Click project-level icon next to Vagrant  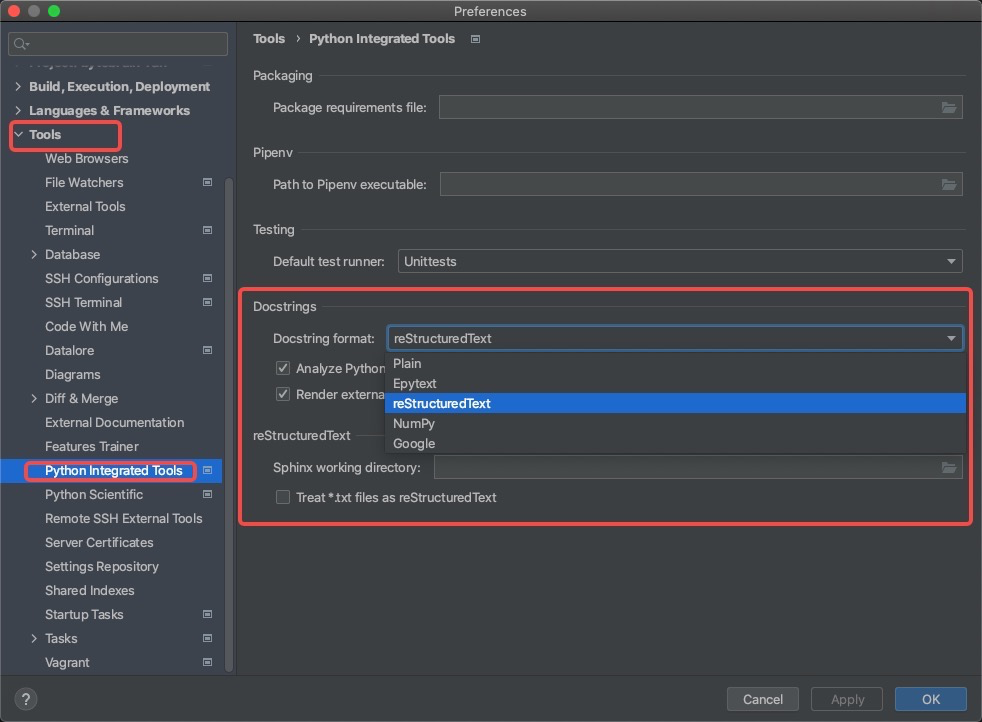[x=207, y=662]
